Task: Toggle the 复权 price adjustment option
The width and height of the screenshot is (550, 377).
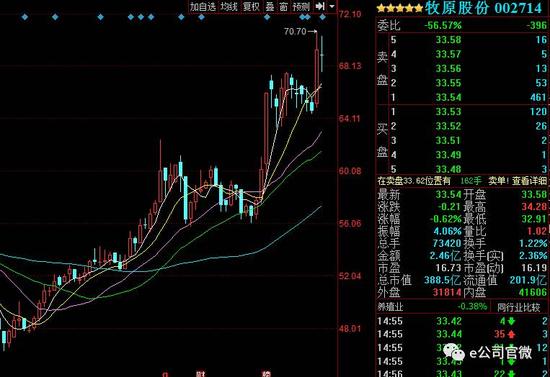Action: click(251, 6)
